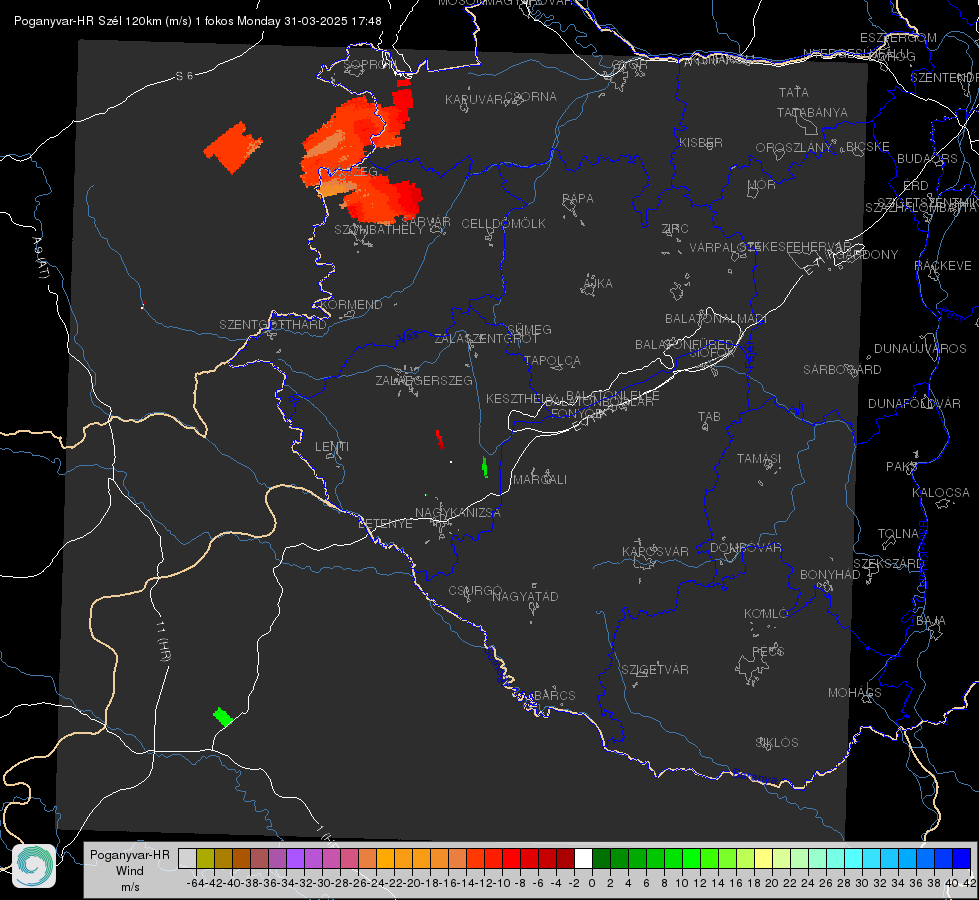Click the OROSZLANY city label

[x=794, y=148]
